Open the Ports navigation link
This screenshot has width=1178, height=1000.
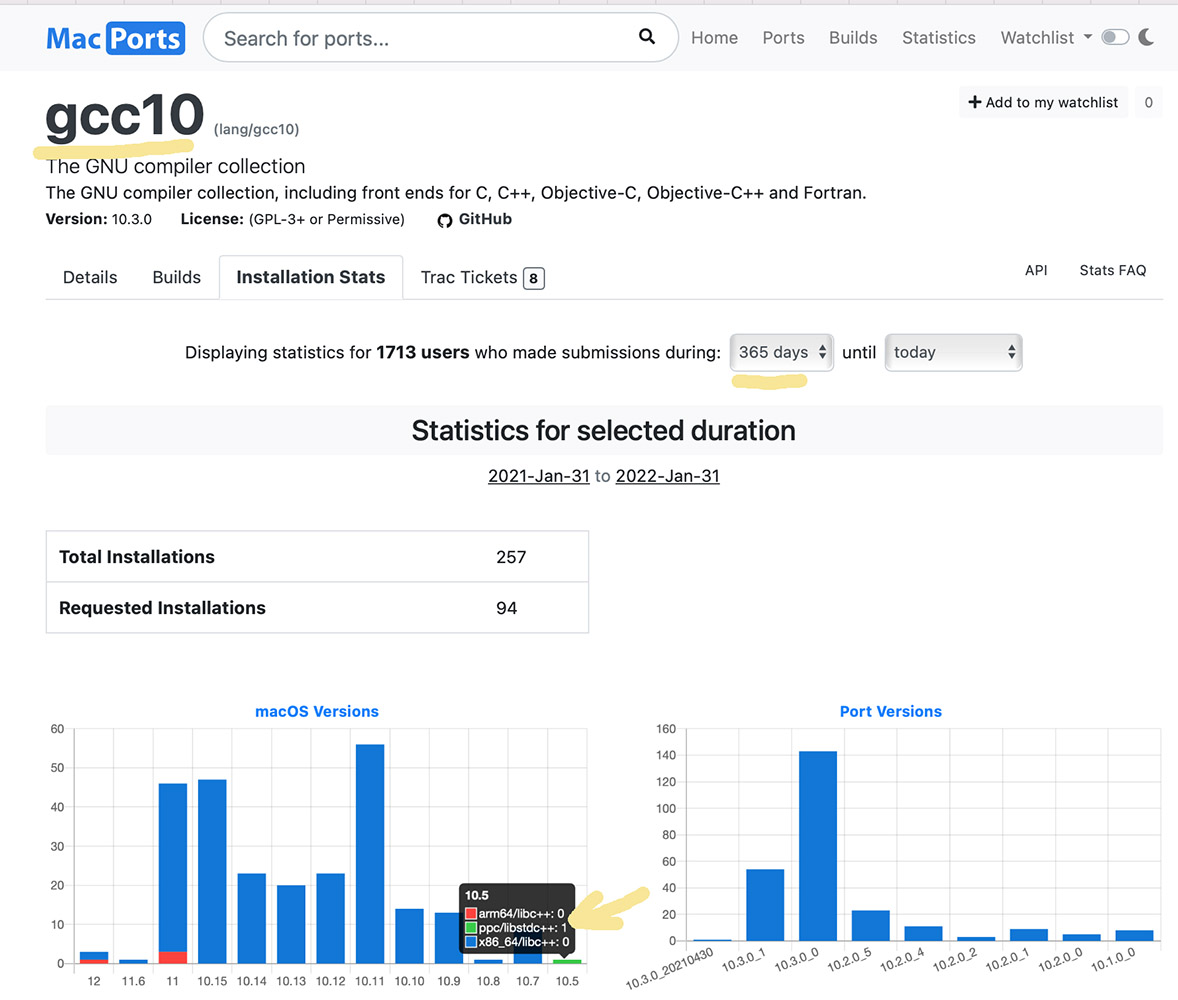(x=783, y=38)
